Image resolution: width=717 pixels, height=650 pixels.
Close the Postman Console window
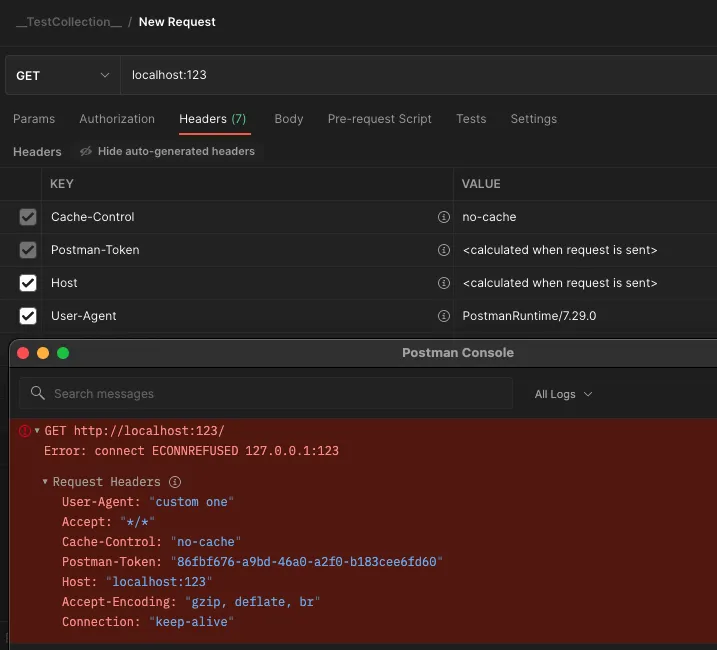tap(23, 353)
